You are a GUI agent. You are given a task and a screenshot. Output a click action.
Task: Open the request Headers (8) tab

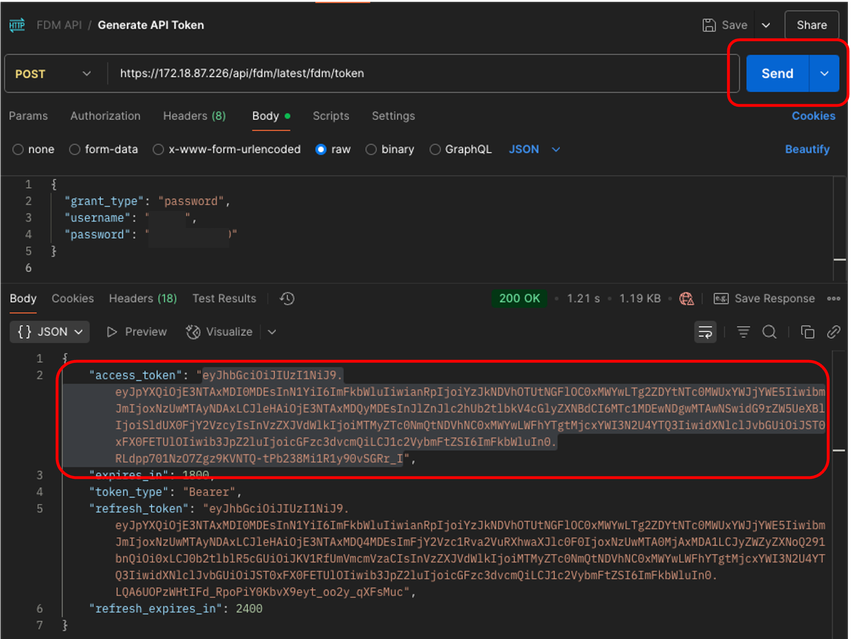[x=194, y=116]
